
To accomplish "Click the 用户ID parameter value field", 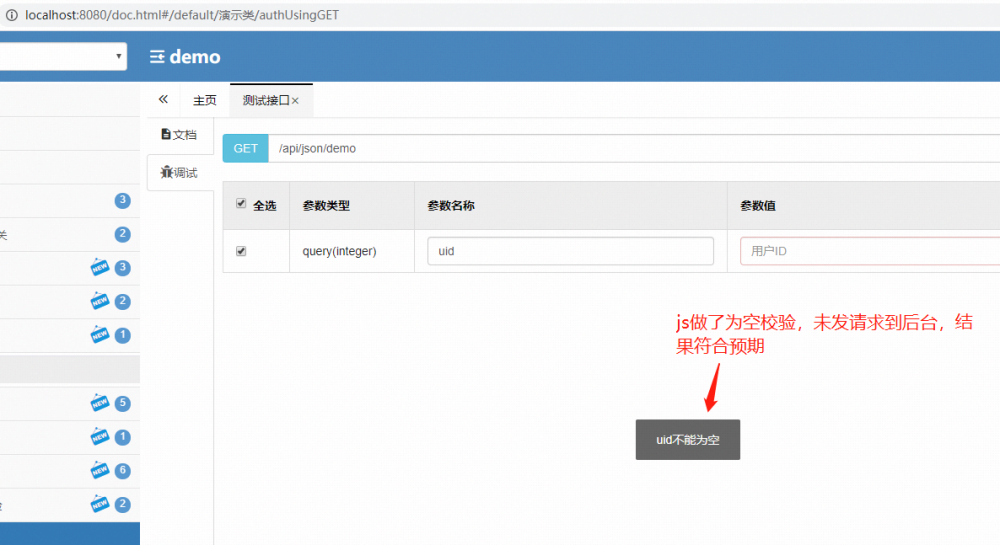I will point(870,251).
